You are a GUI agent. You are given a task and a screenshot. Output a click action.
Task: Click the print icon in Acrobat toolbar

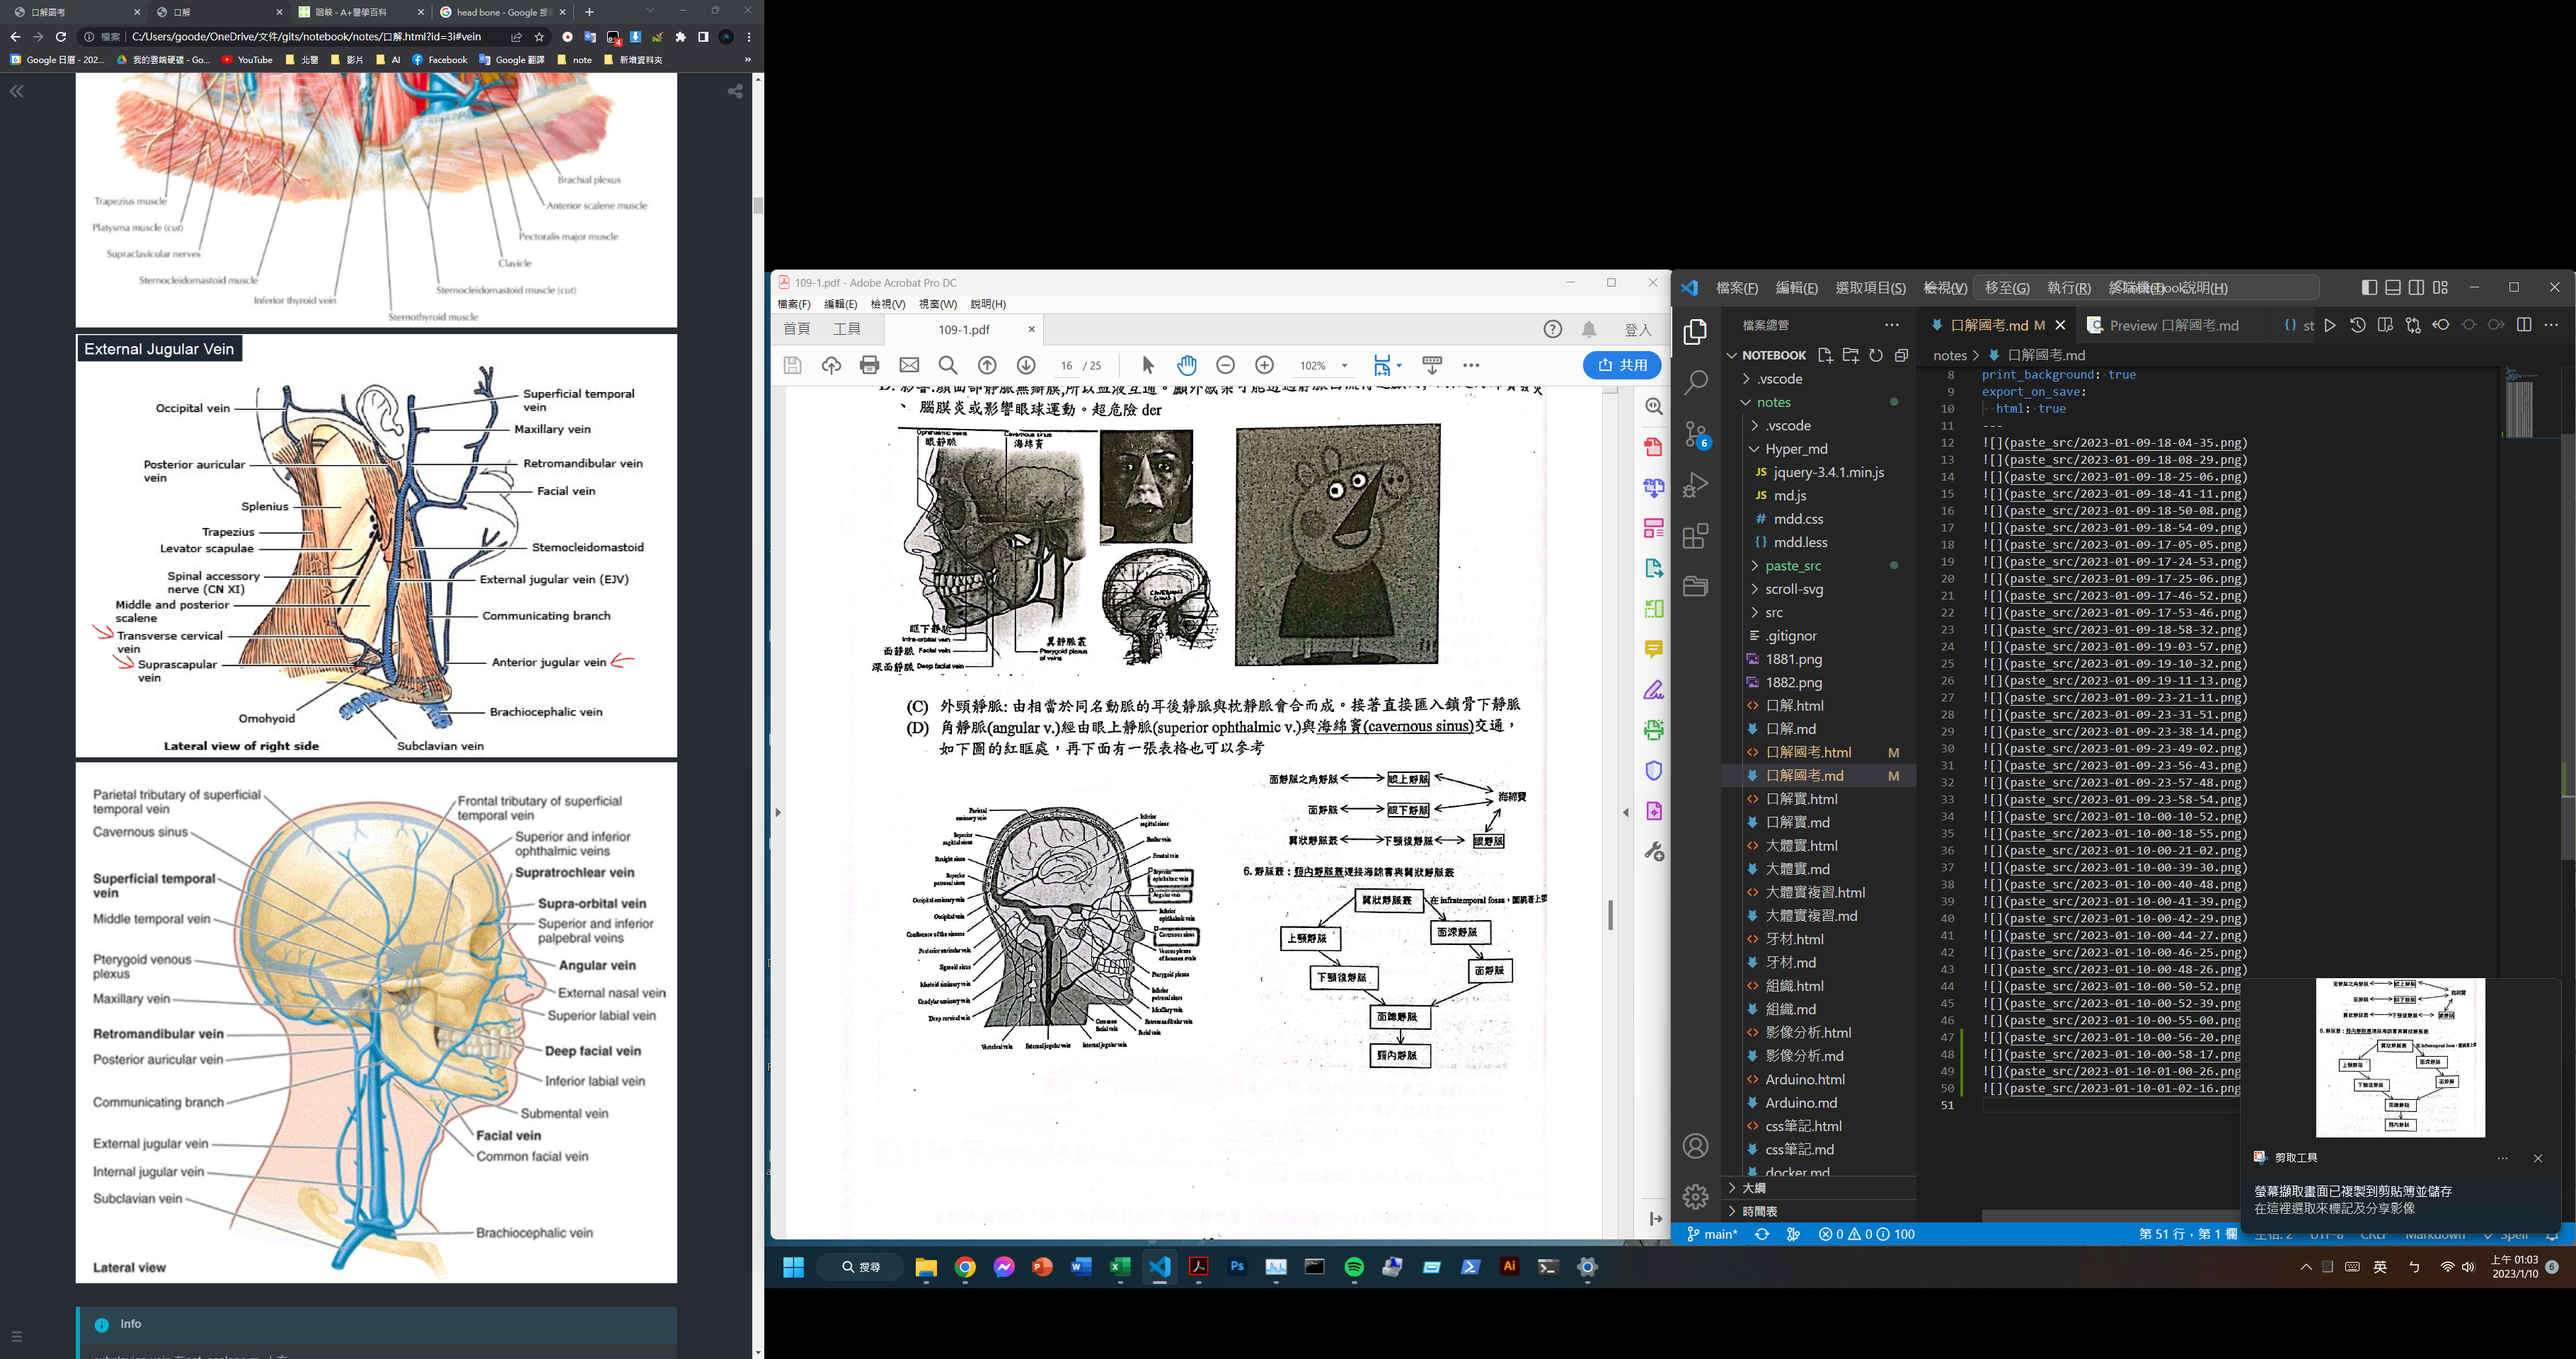click(x=869, y=365)
